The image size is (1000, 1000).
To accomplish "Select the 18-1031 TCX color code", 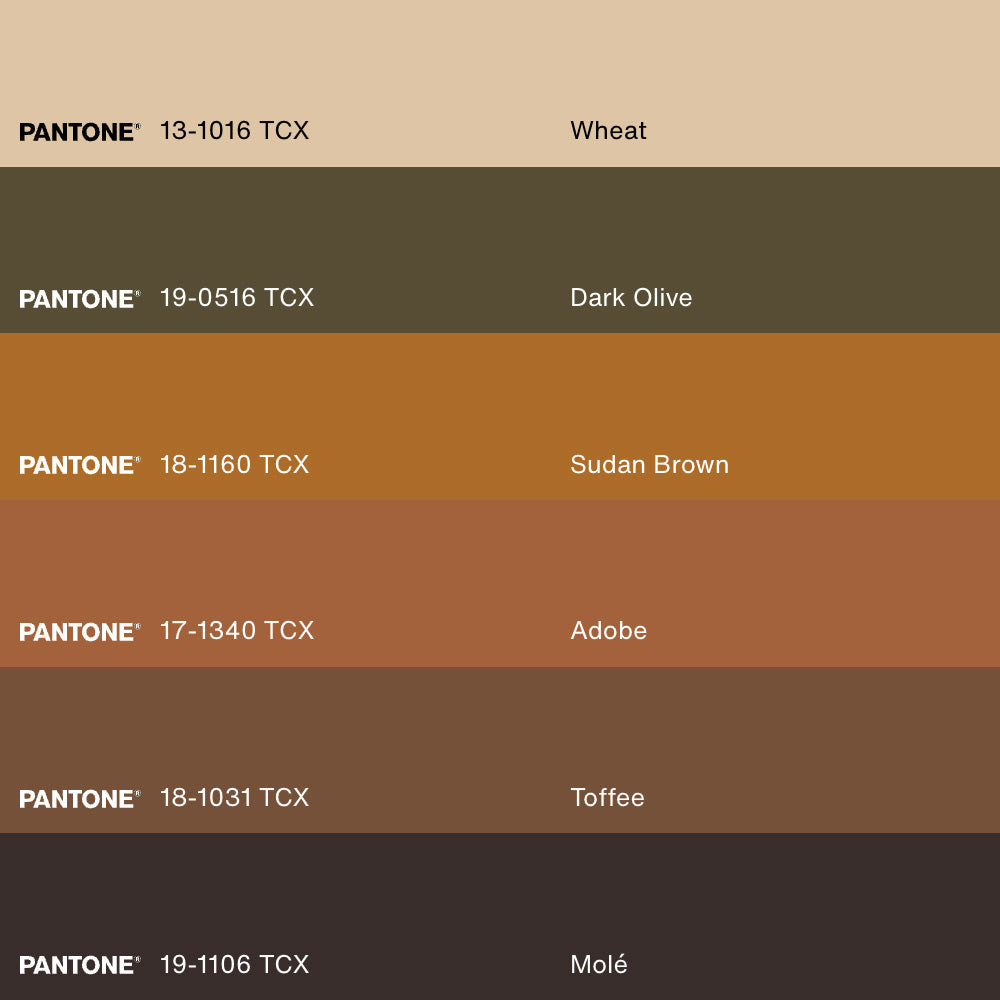I will point(234,798).
